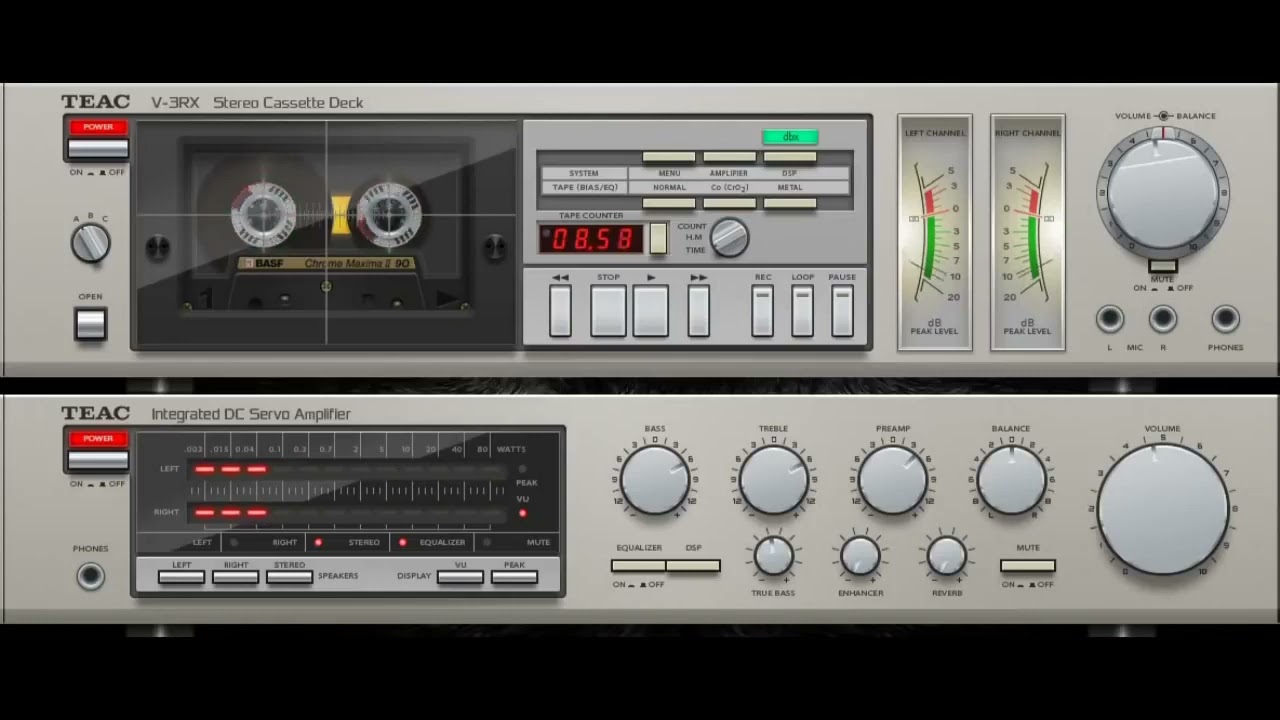
Task: Click the L MIC input jack
Action: (1109, 319)
